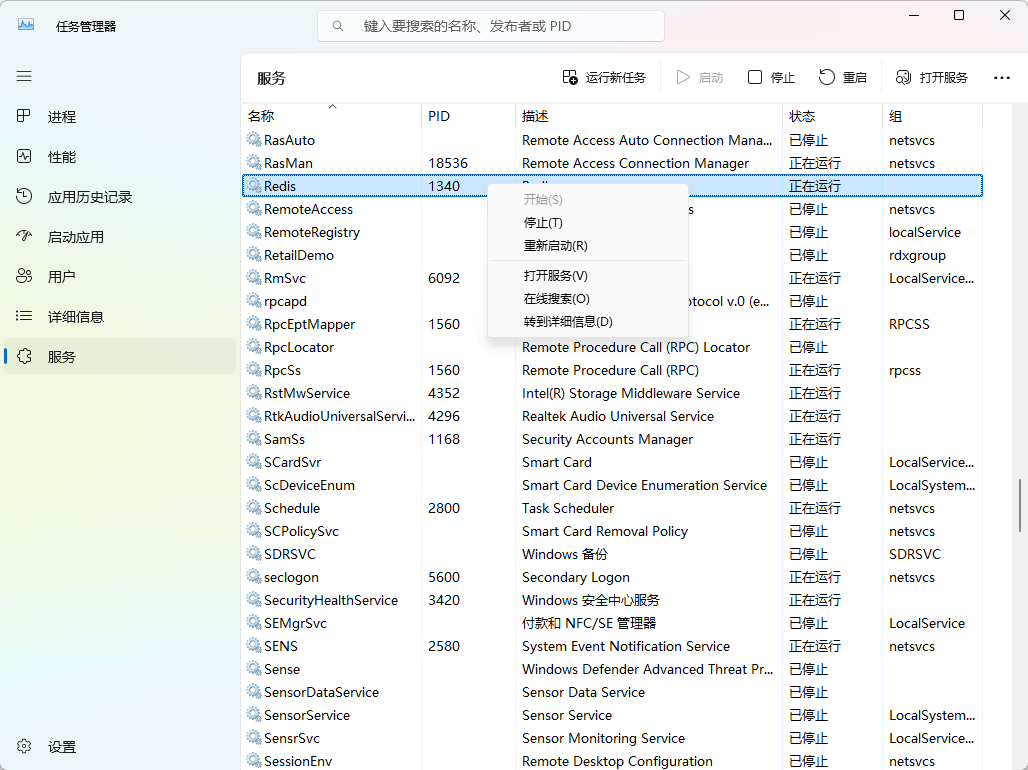The image size is (1028, 770).
Task: Click 打开服务 in the toolbar
Action: pos(930,77)
